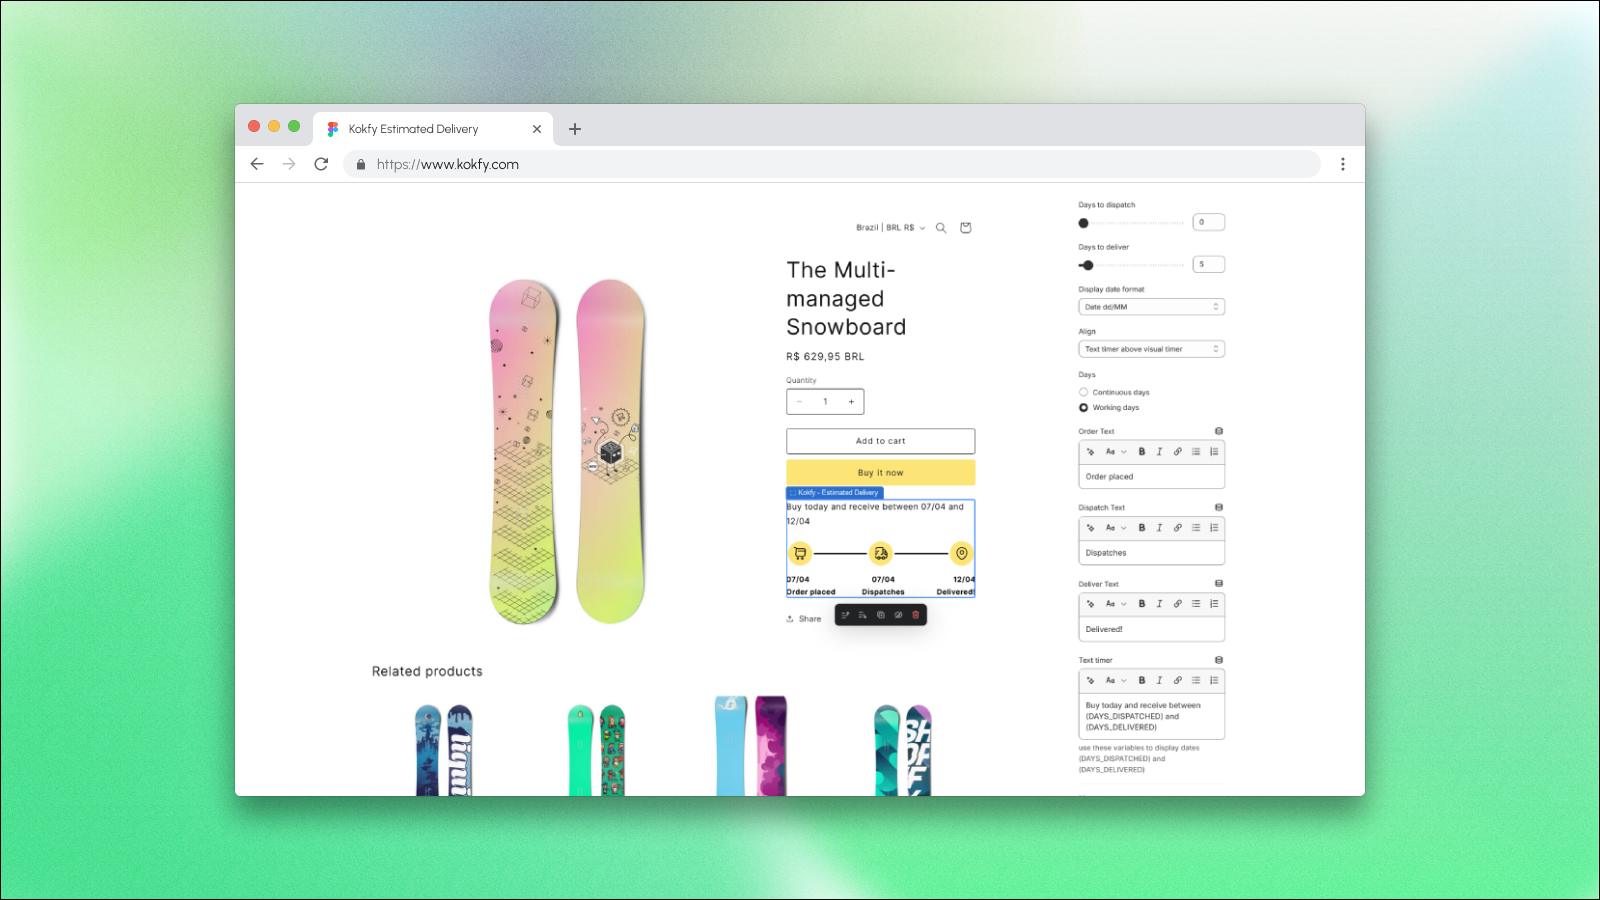
Task: Click the Days to deliver number field
Action: click(1209, 264)
